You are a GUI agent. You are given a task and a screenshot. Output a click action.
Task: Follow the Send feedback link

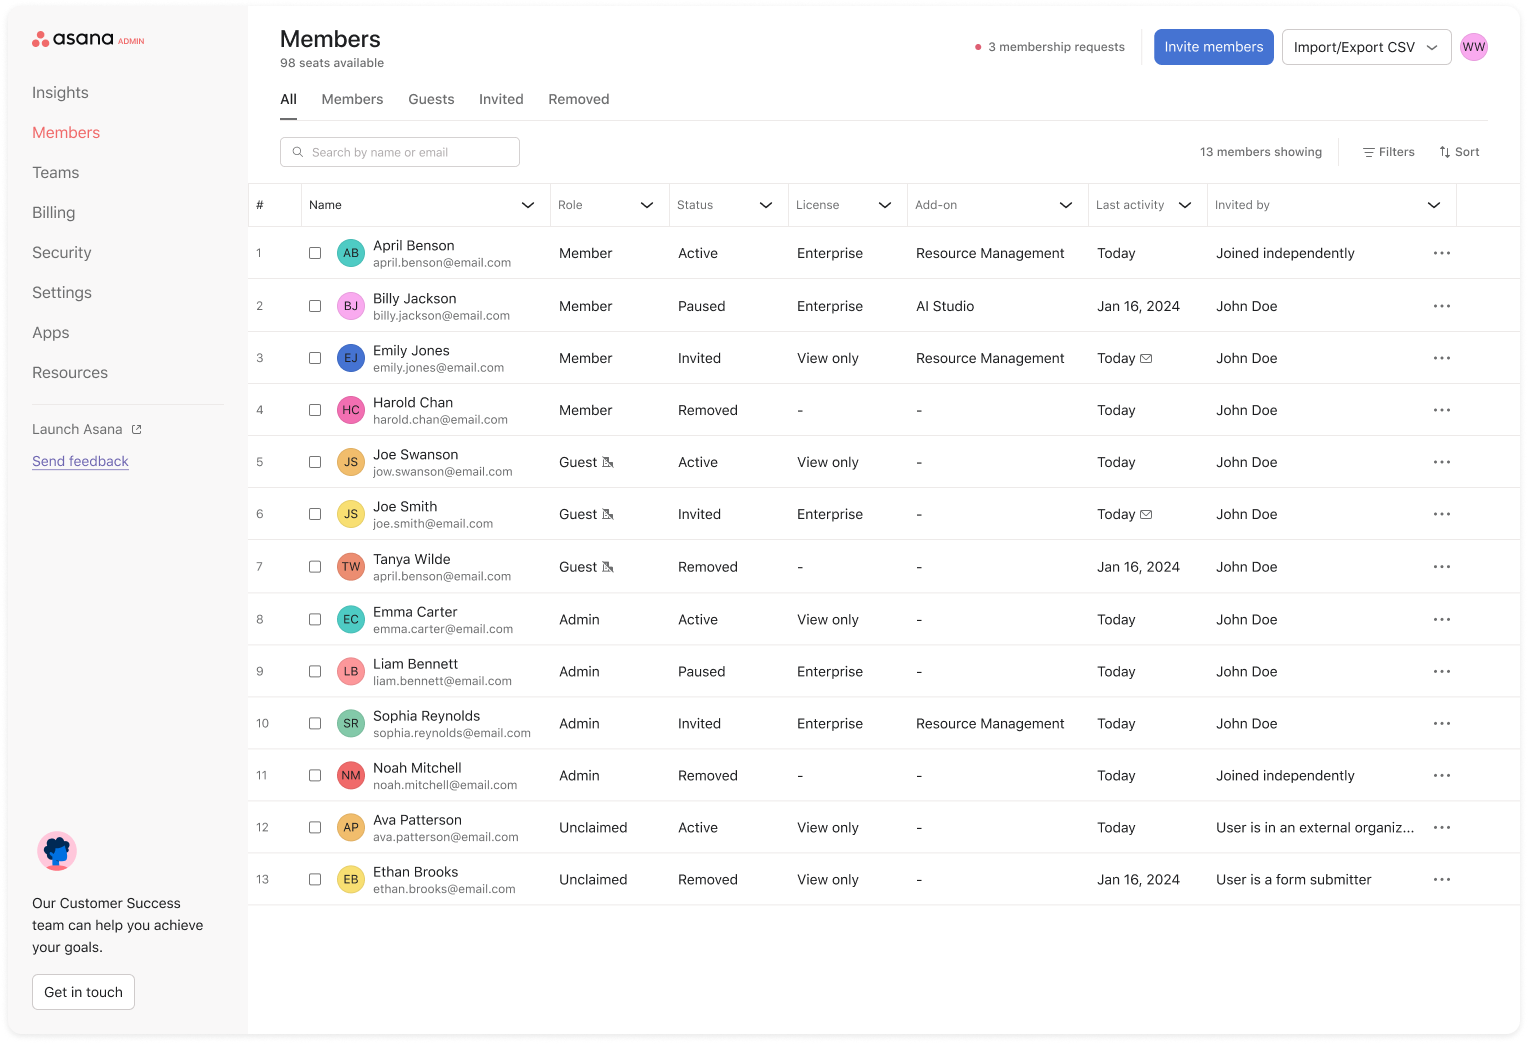coord(80,461)
